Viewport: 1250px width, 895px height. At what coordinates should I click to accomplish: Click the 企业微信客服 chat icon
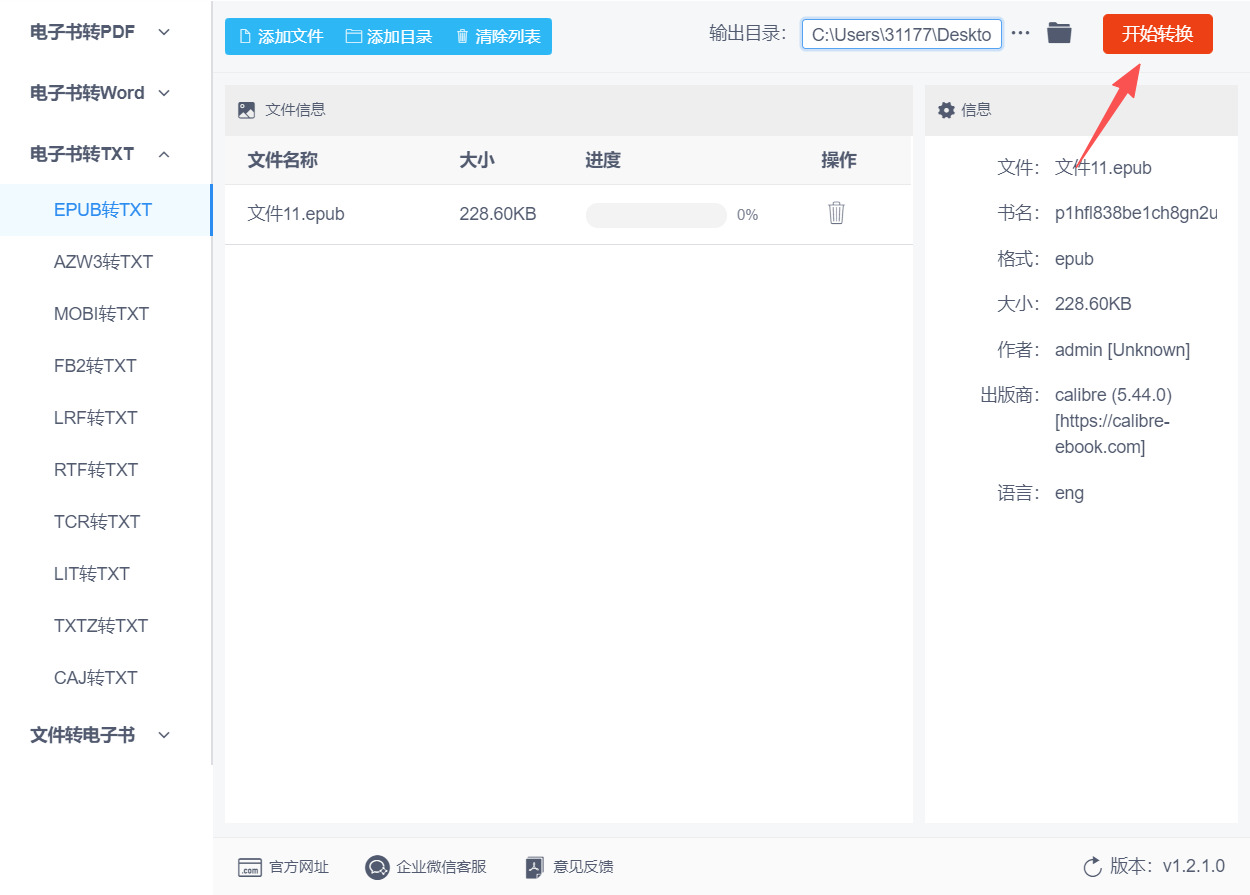click(377, 867)
